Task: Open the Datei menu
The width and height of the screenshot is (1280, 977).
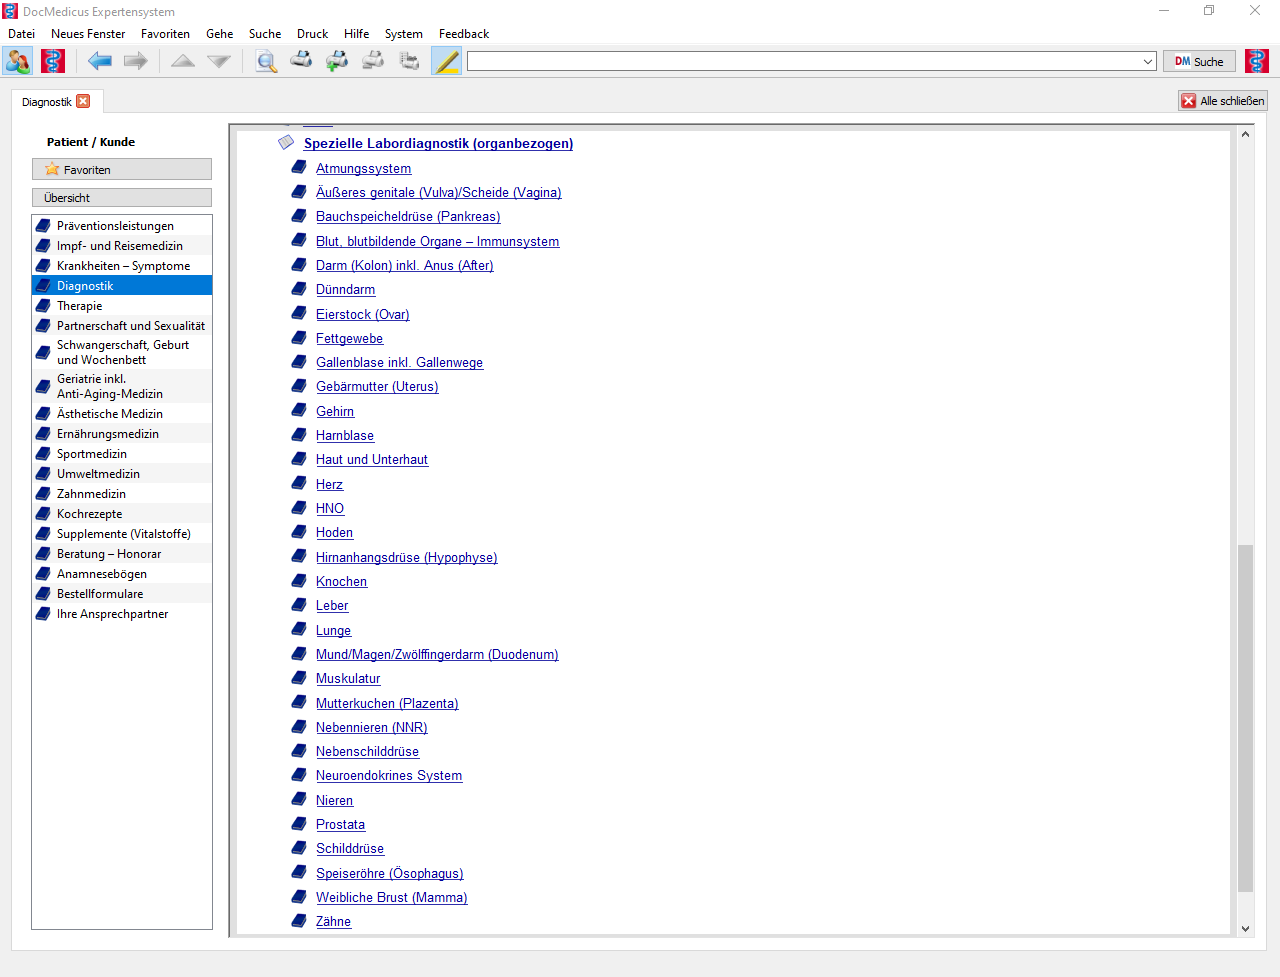Action: 21,34
